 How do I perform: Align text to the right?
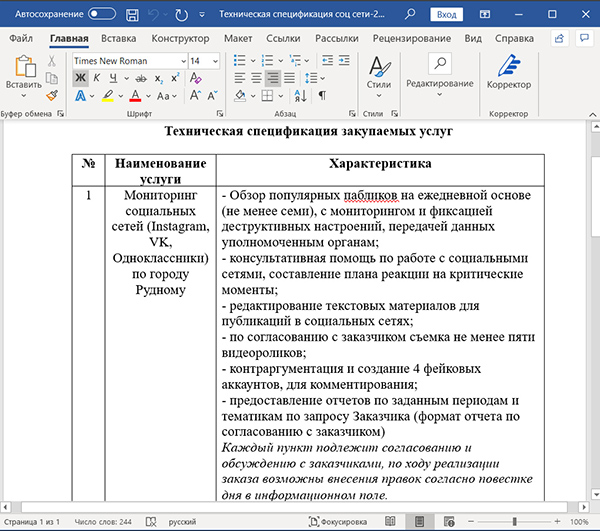pyautogui.click(x=272, y=78)
